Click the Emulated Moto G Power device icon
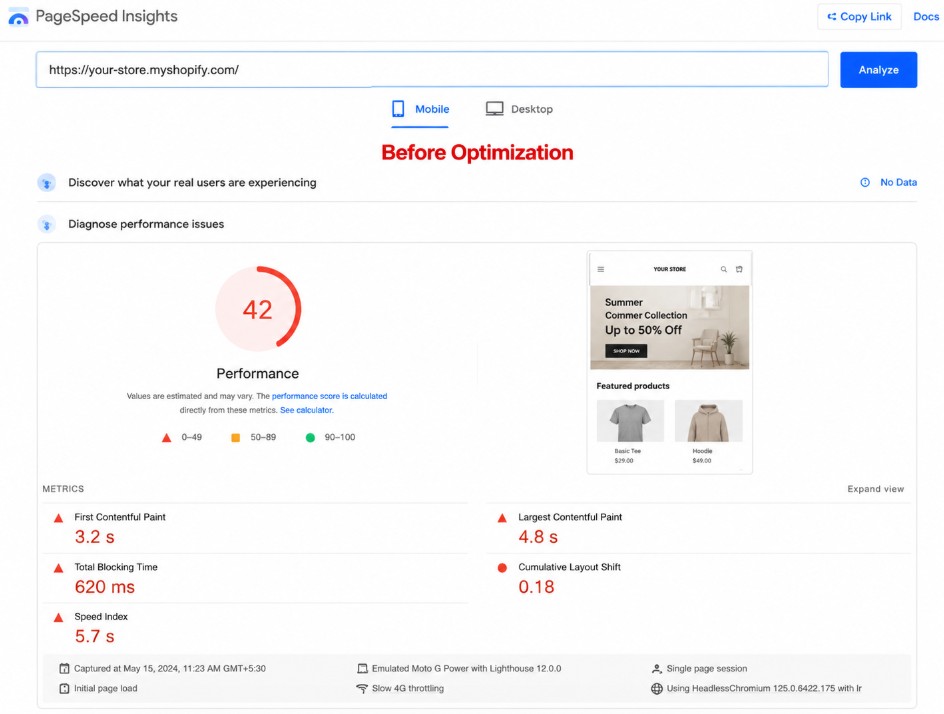Image resolution: width=944 pixels, height=714 pixels. pos(362,668)
